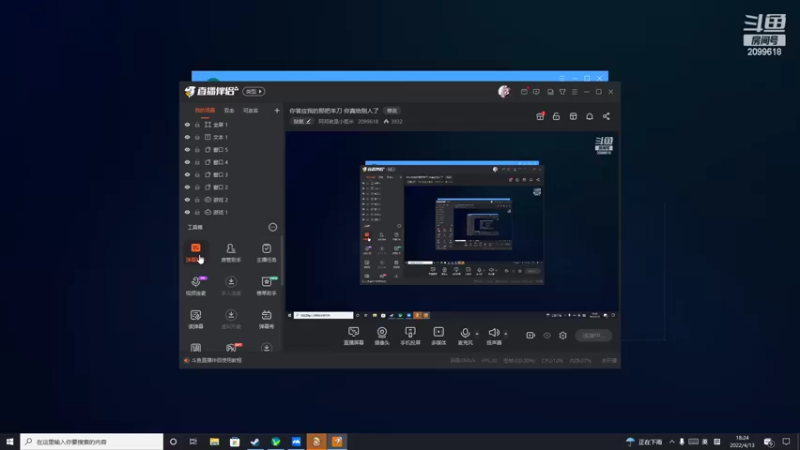This screenshot has height=450, width=800.
Task: Switch to the first orange scene tab
Action: point(205,111)
